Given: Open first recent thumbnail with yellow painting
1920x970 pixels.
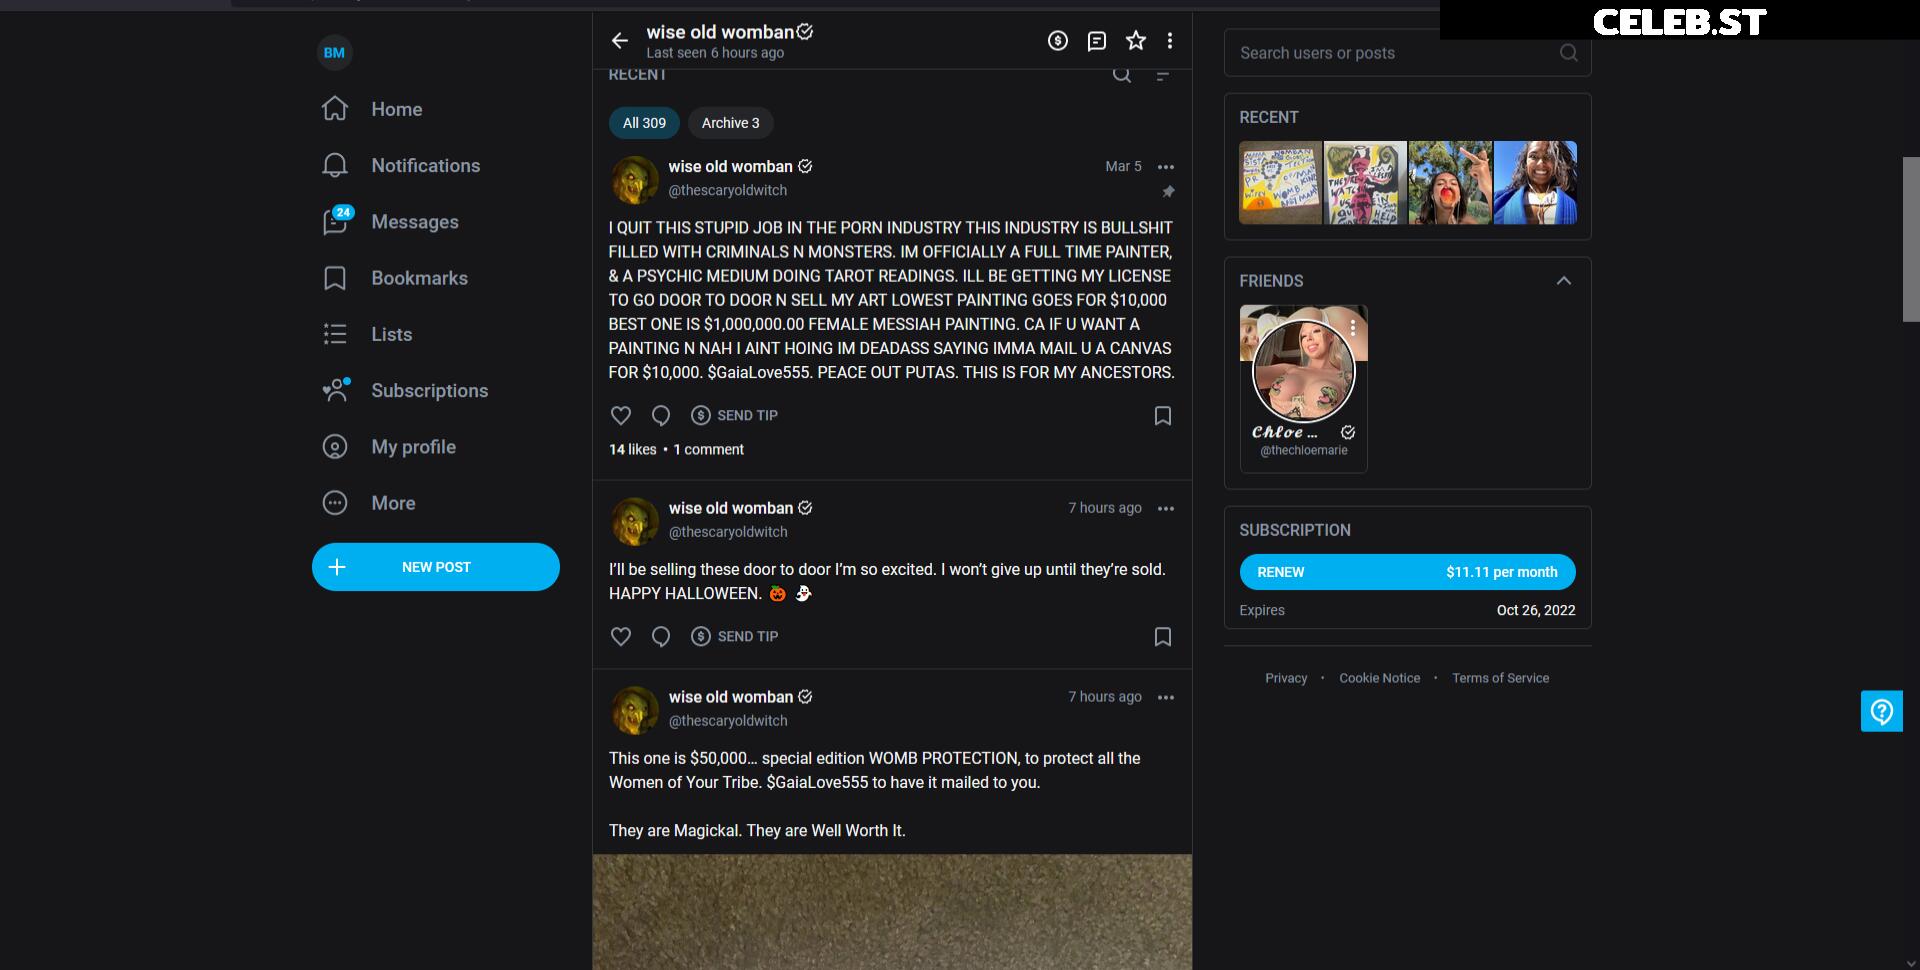Looking at the screenshot, I should [1280, 182].
